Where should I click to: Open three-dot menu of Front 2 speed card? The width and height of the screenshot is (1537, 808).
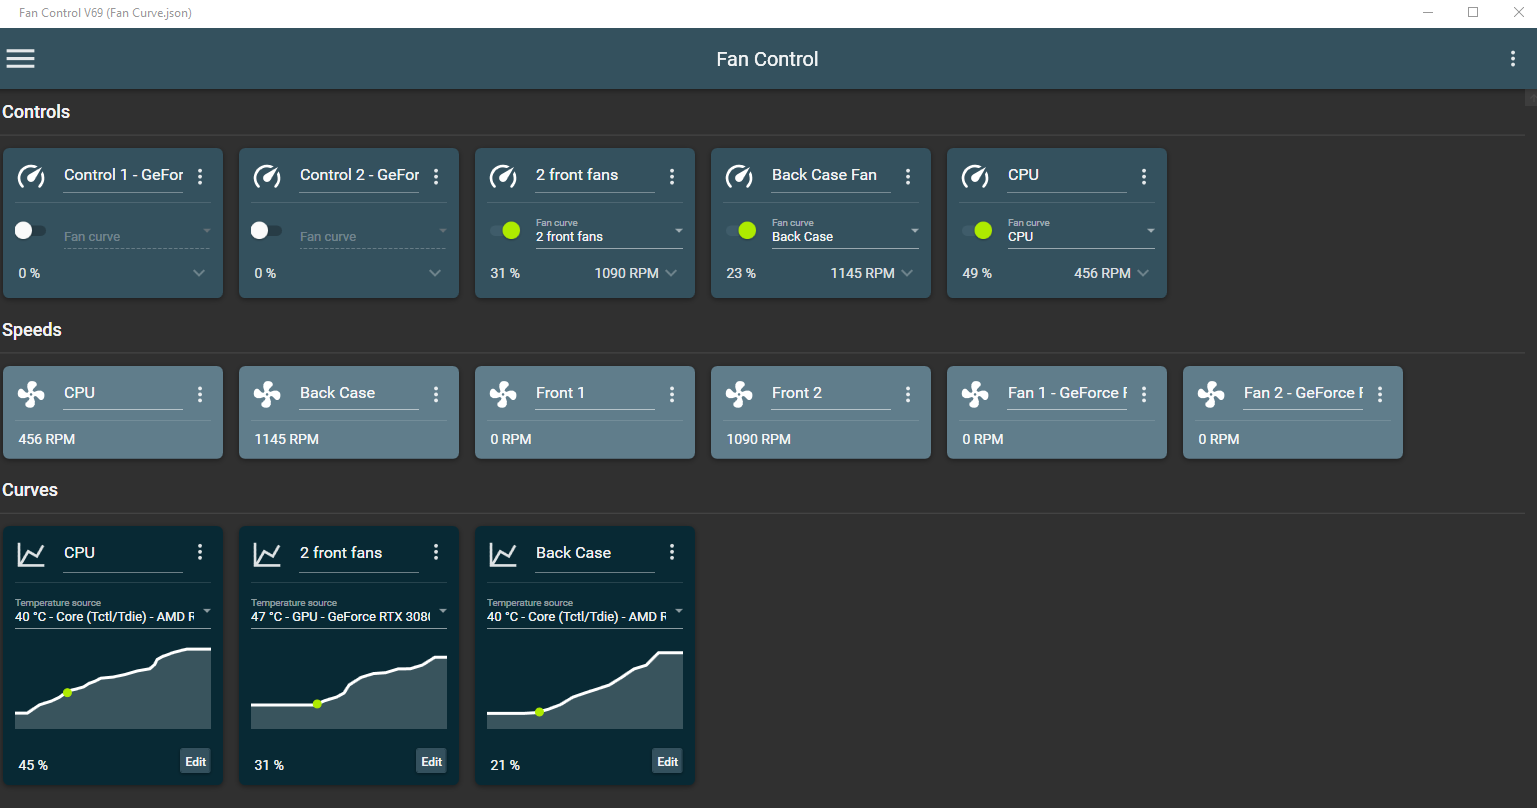(908, 395)
